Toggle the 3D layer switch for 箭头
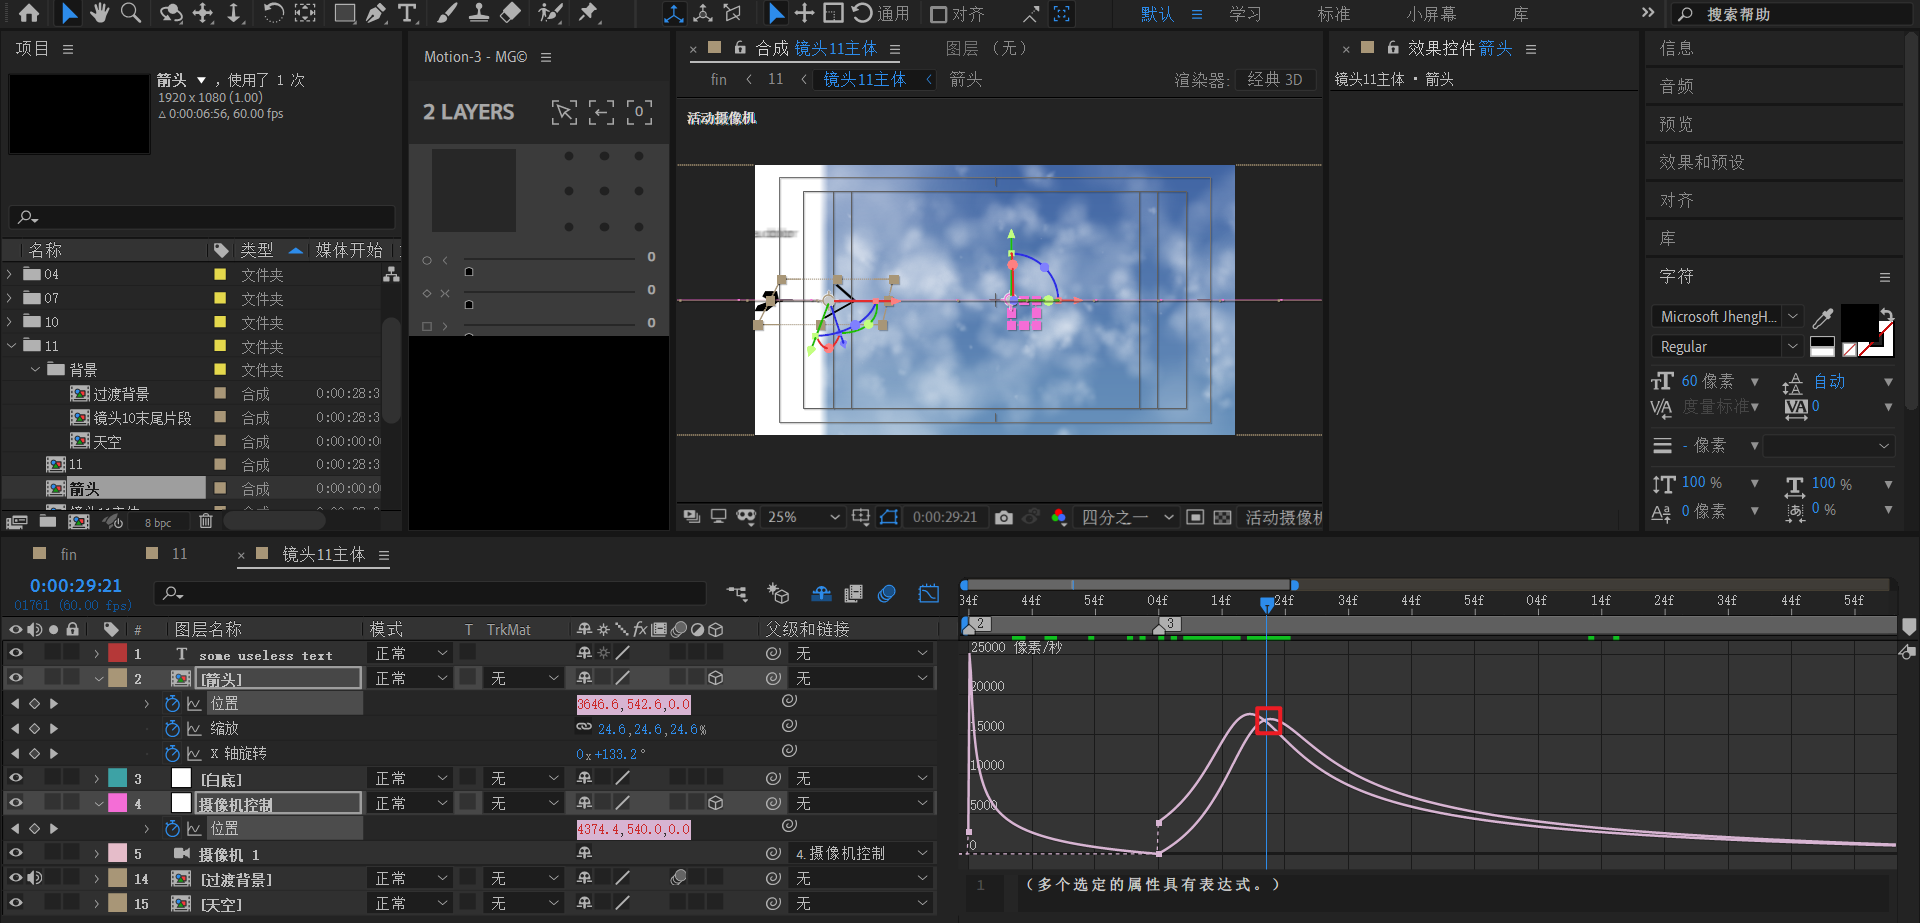 click(x=716, y=678)
